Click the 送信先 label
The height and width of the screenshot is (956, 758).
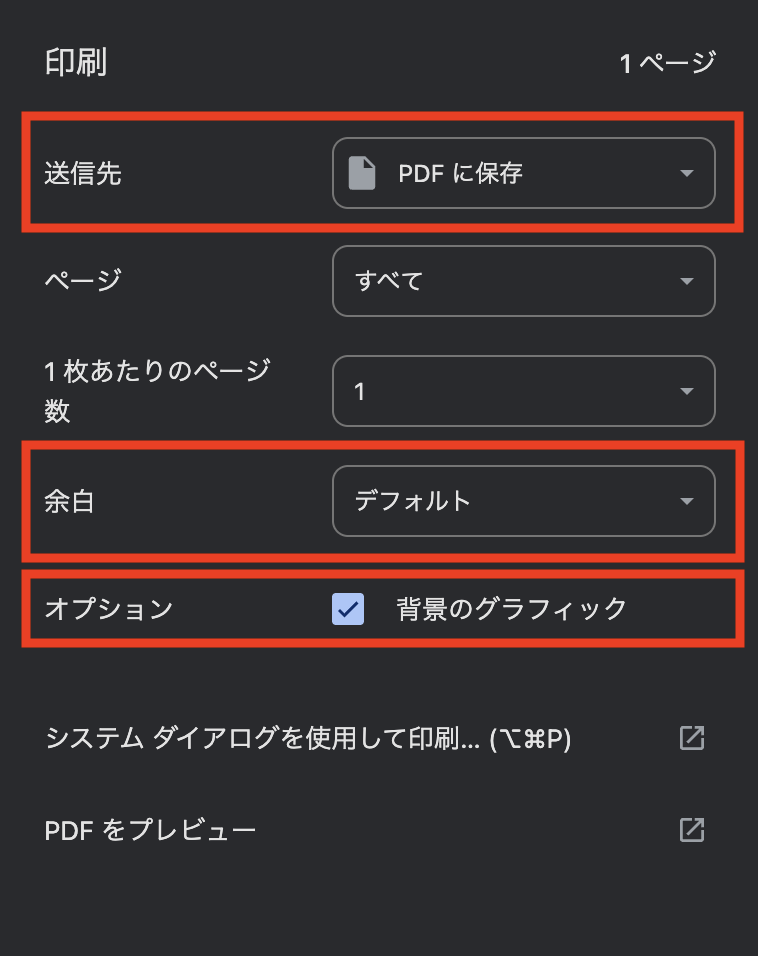coord(83,173)
